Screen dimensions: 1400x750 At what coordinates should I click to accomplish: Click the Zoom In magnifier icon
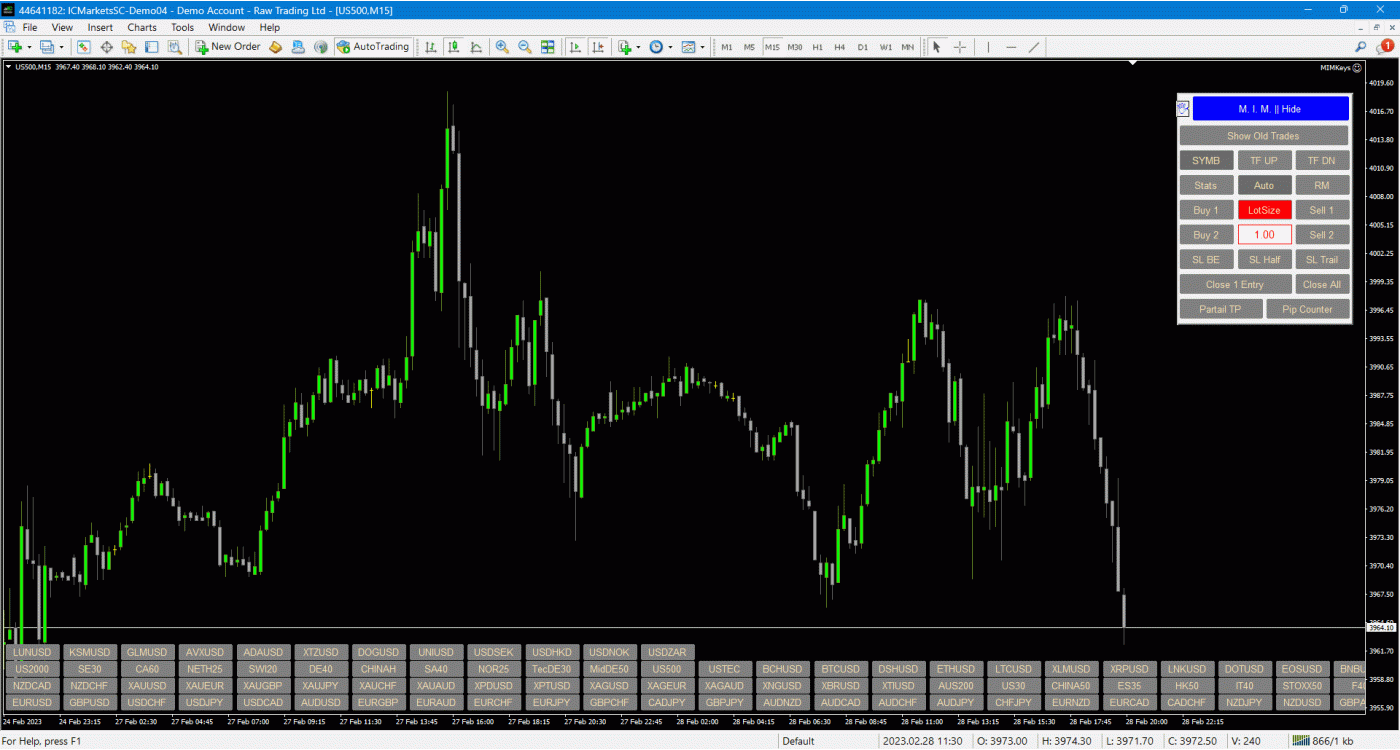502,47
